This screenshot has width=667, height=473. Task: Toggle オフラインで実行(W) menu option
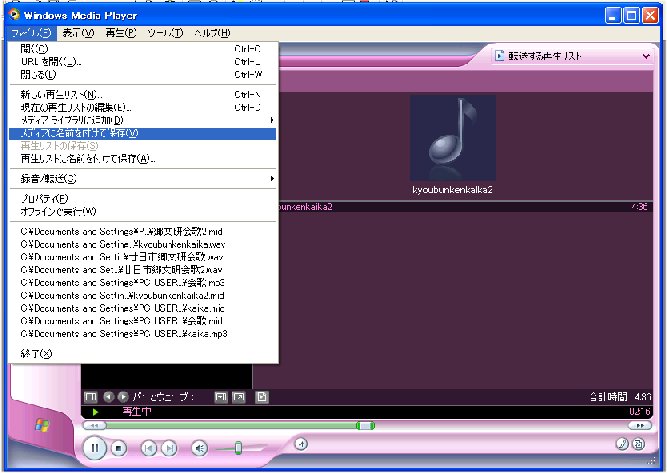tap(143, 211)
